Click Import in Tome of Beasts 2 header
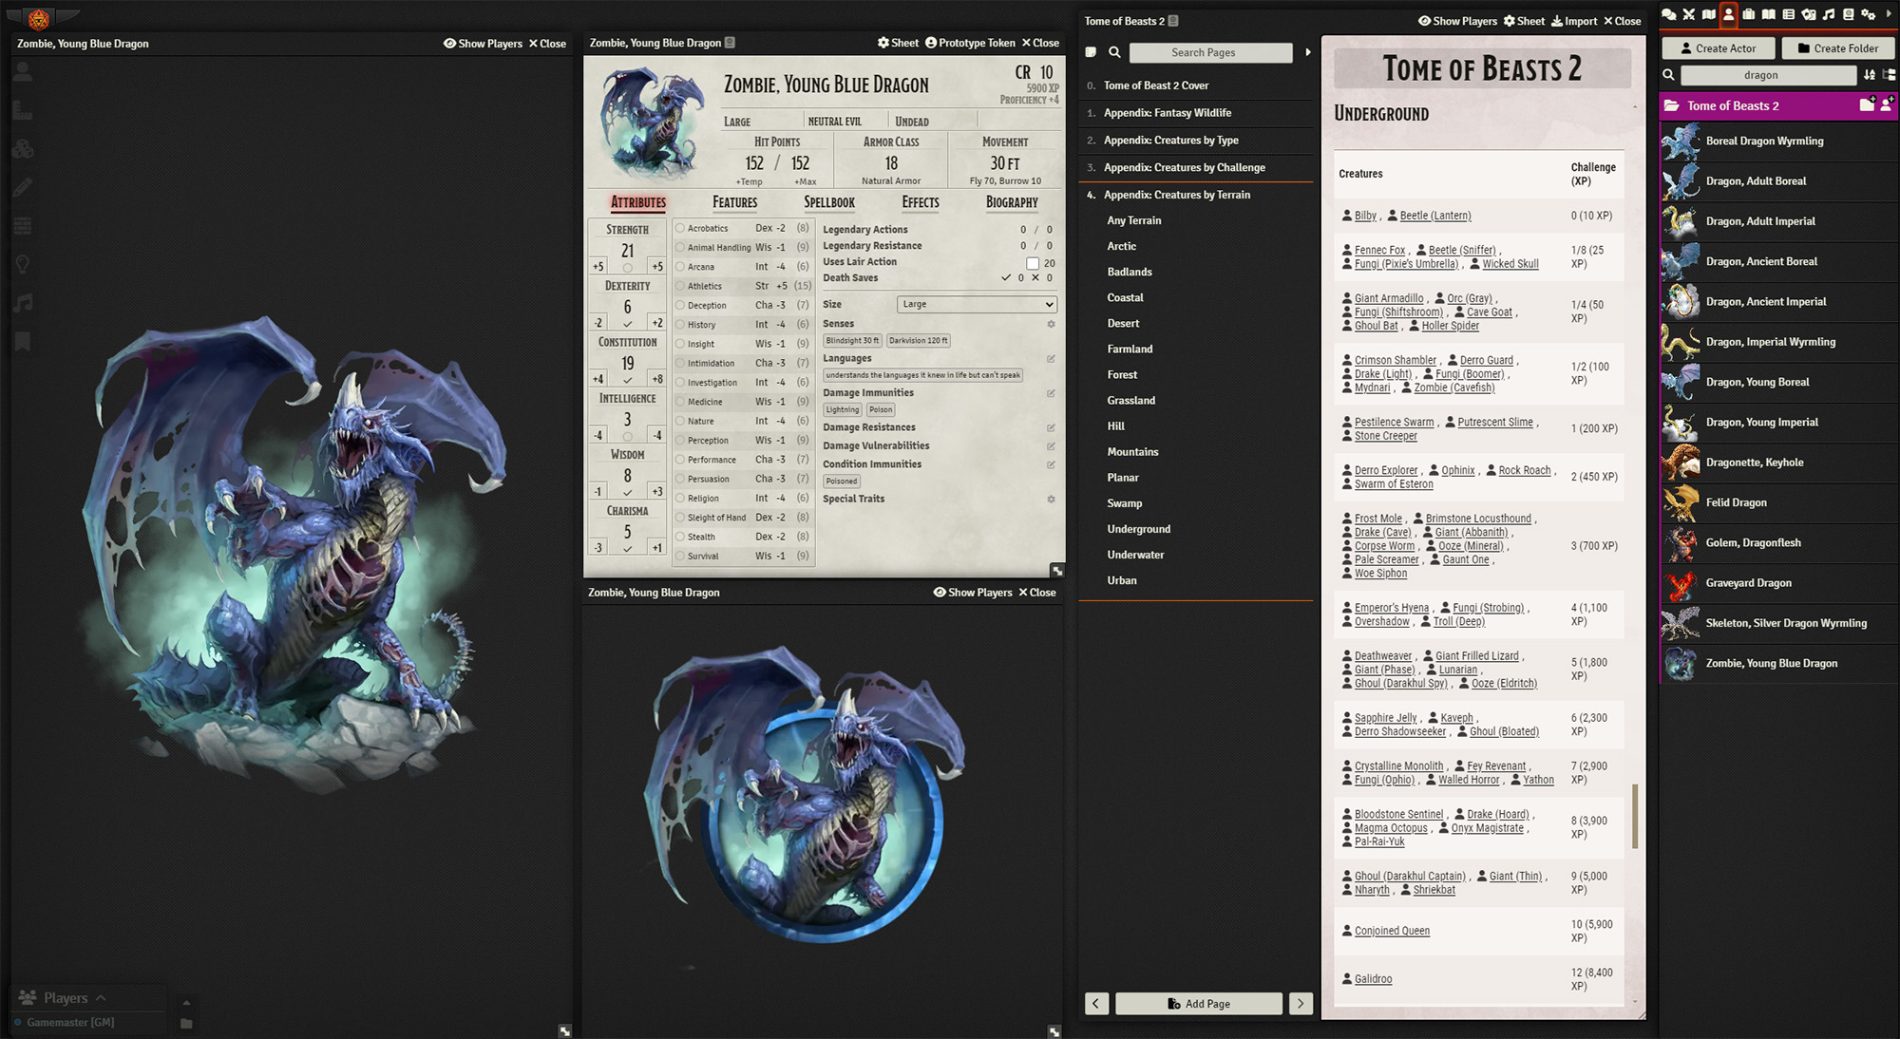 coord(1573,21)
